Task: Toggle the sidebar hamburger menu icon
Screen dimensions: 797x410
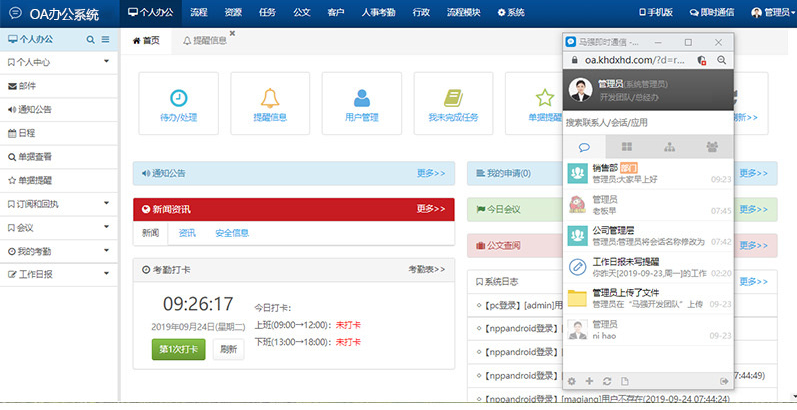Action: (x=105, y=40)
